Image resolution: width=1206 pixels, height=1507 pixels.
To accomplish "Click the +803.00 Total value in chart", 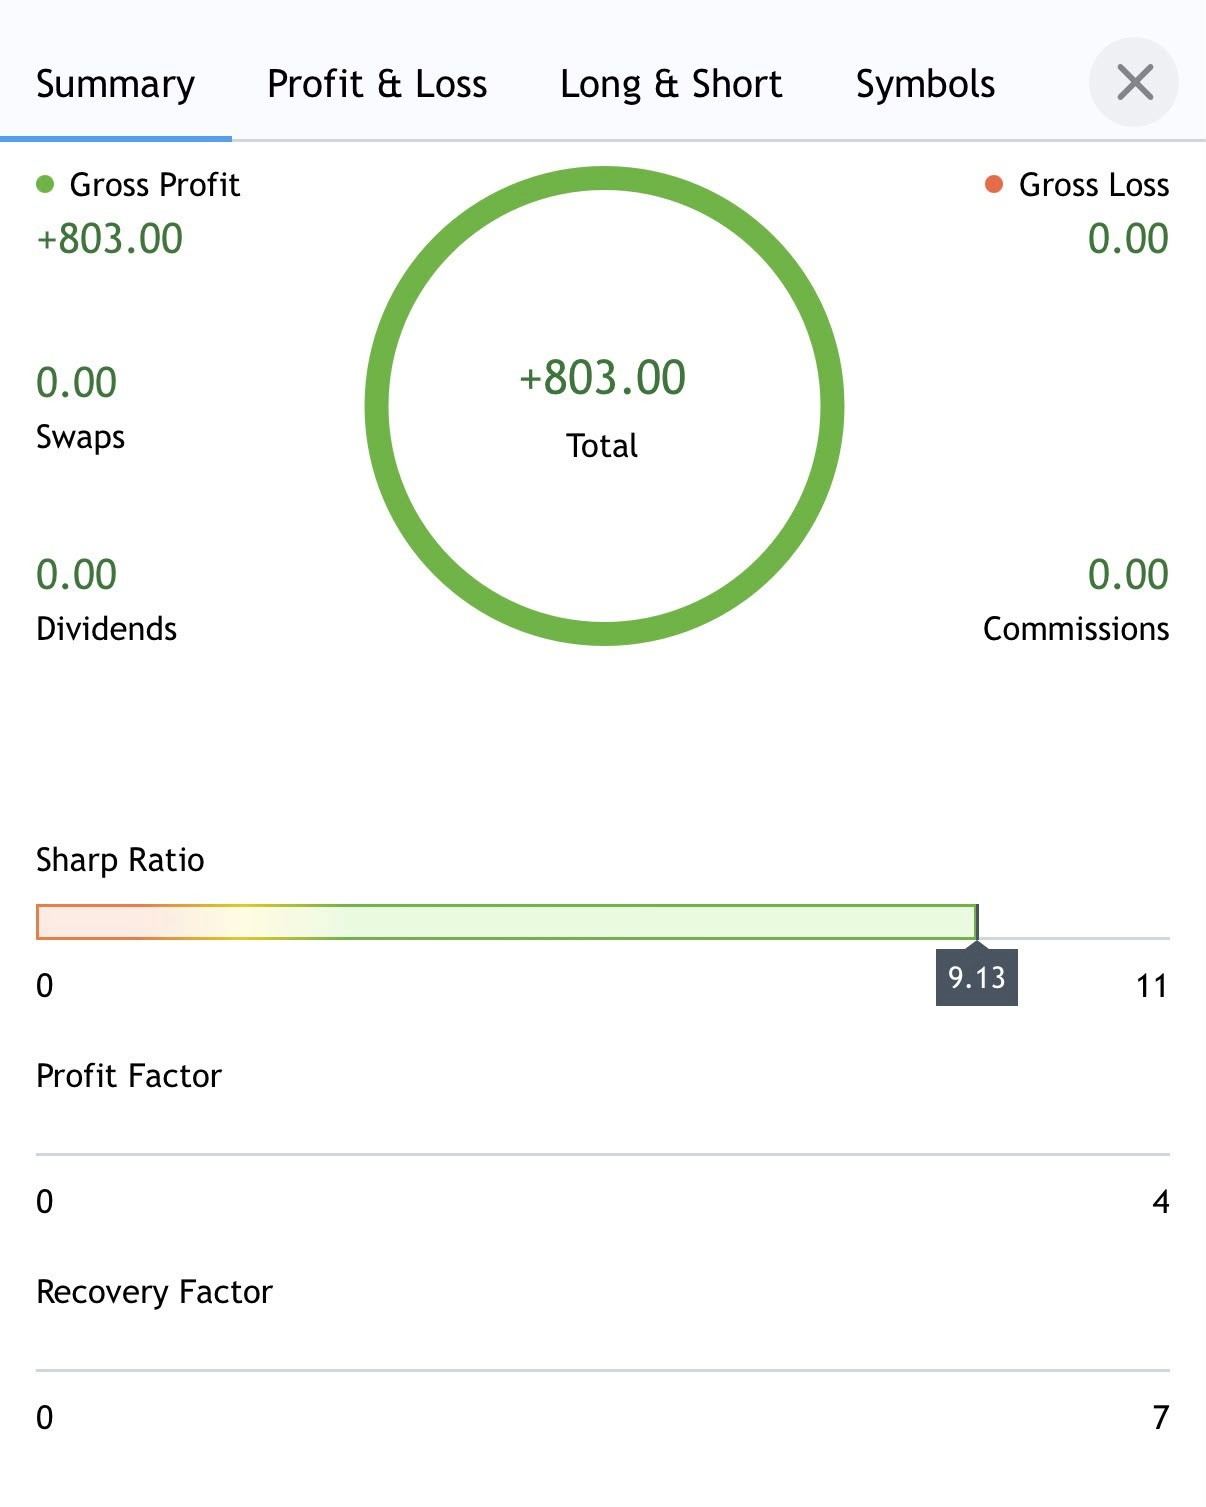I will [x=602, y=378].
